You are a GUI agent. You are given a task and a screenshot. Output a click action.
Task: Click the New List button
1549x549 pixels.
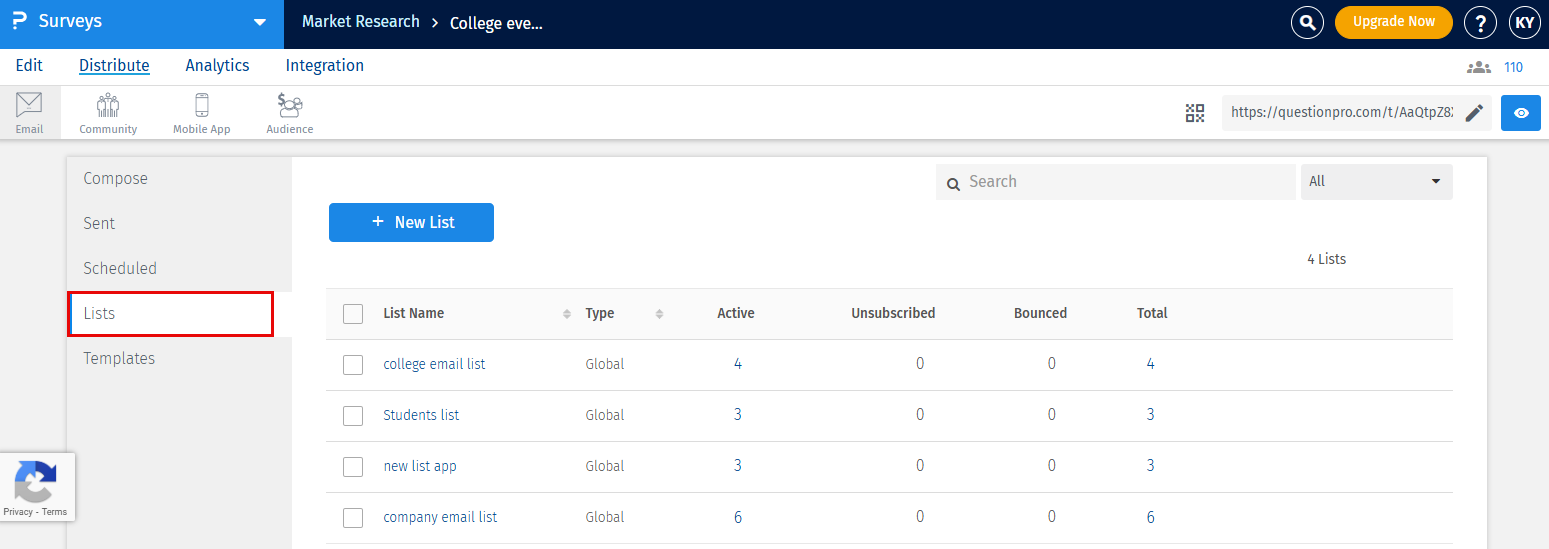pyautogui.click(x=411, y=223)
